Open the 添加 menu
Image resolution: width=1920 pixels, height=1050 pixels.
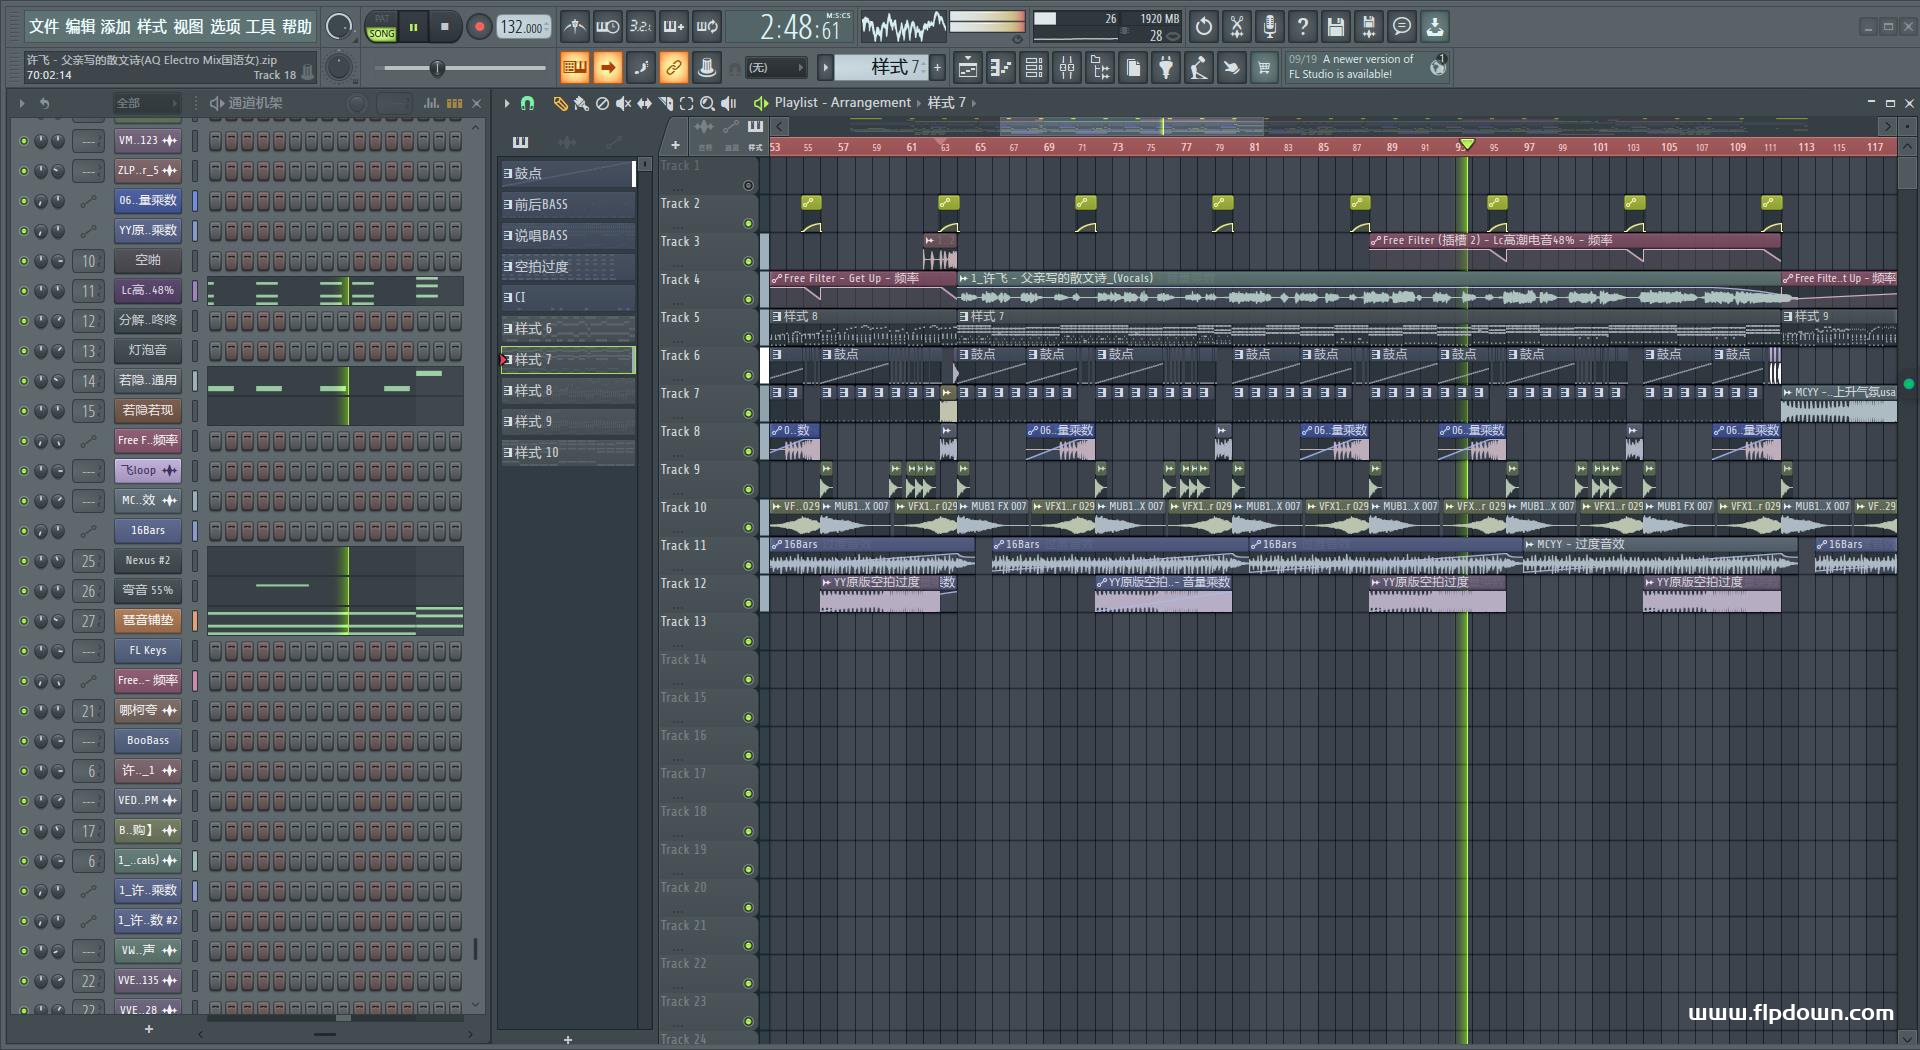click(x=116, y=27)
